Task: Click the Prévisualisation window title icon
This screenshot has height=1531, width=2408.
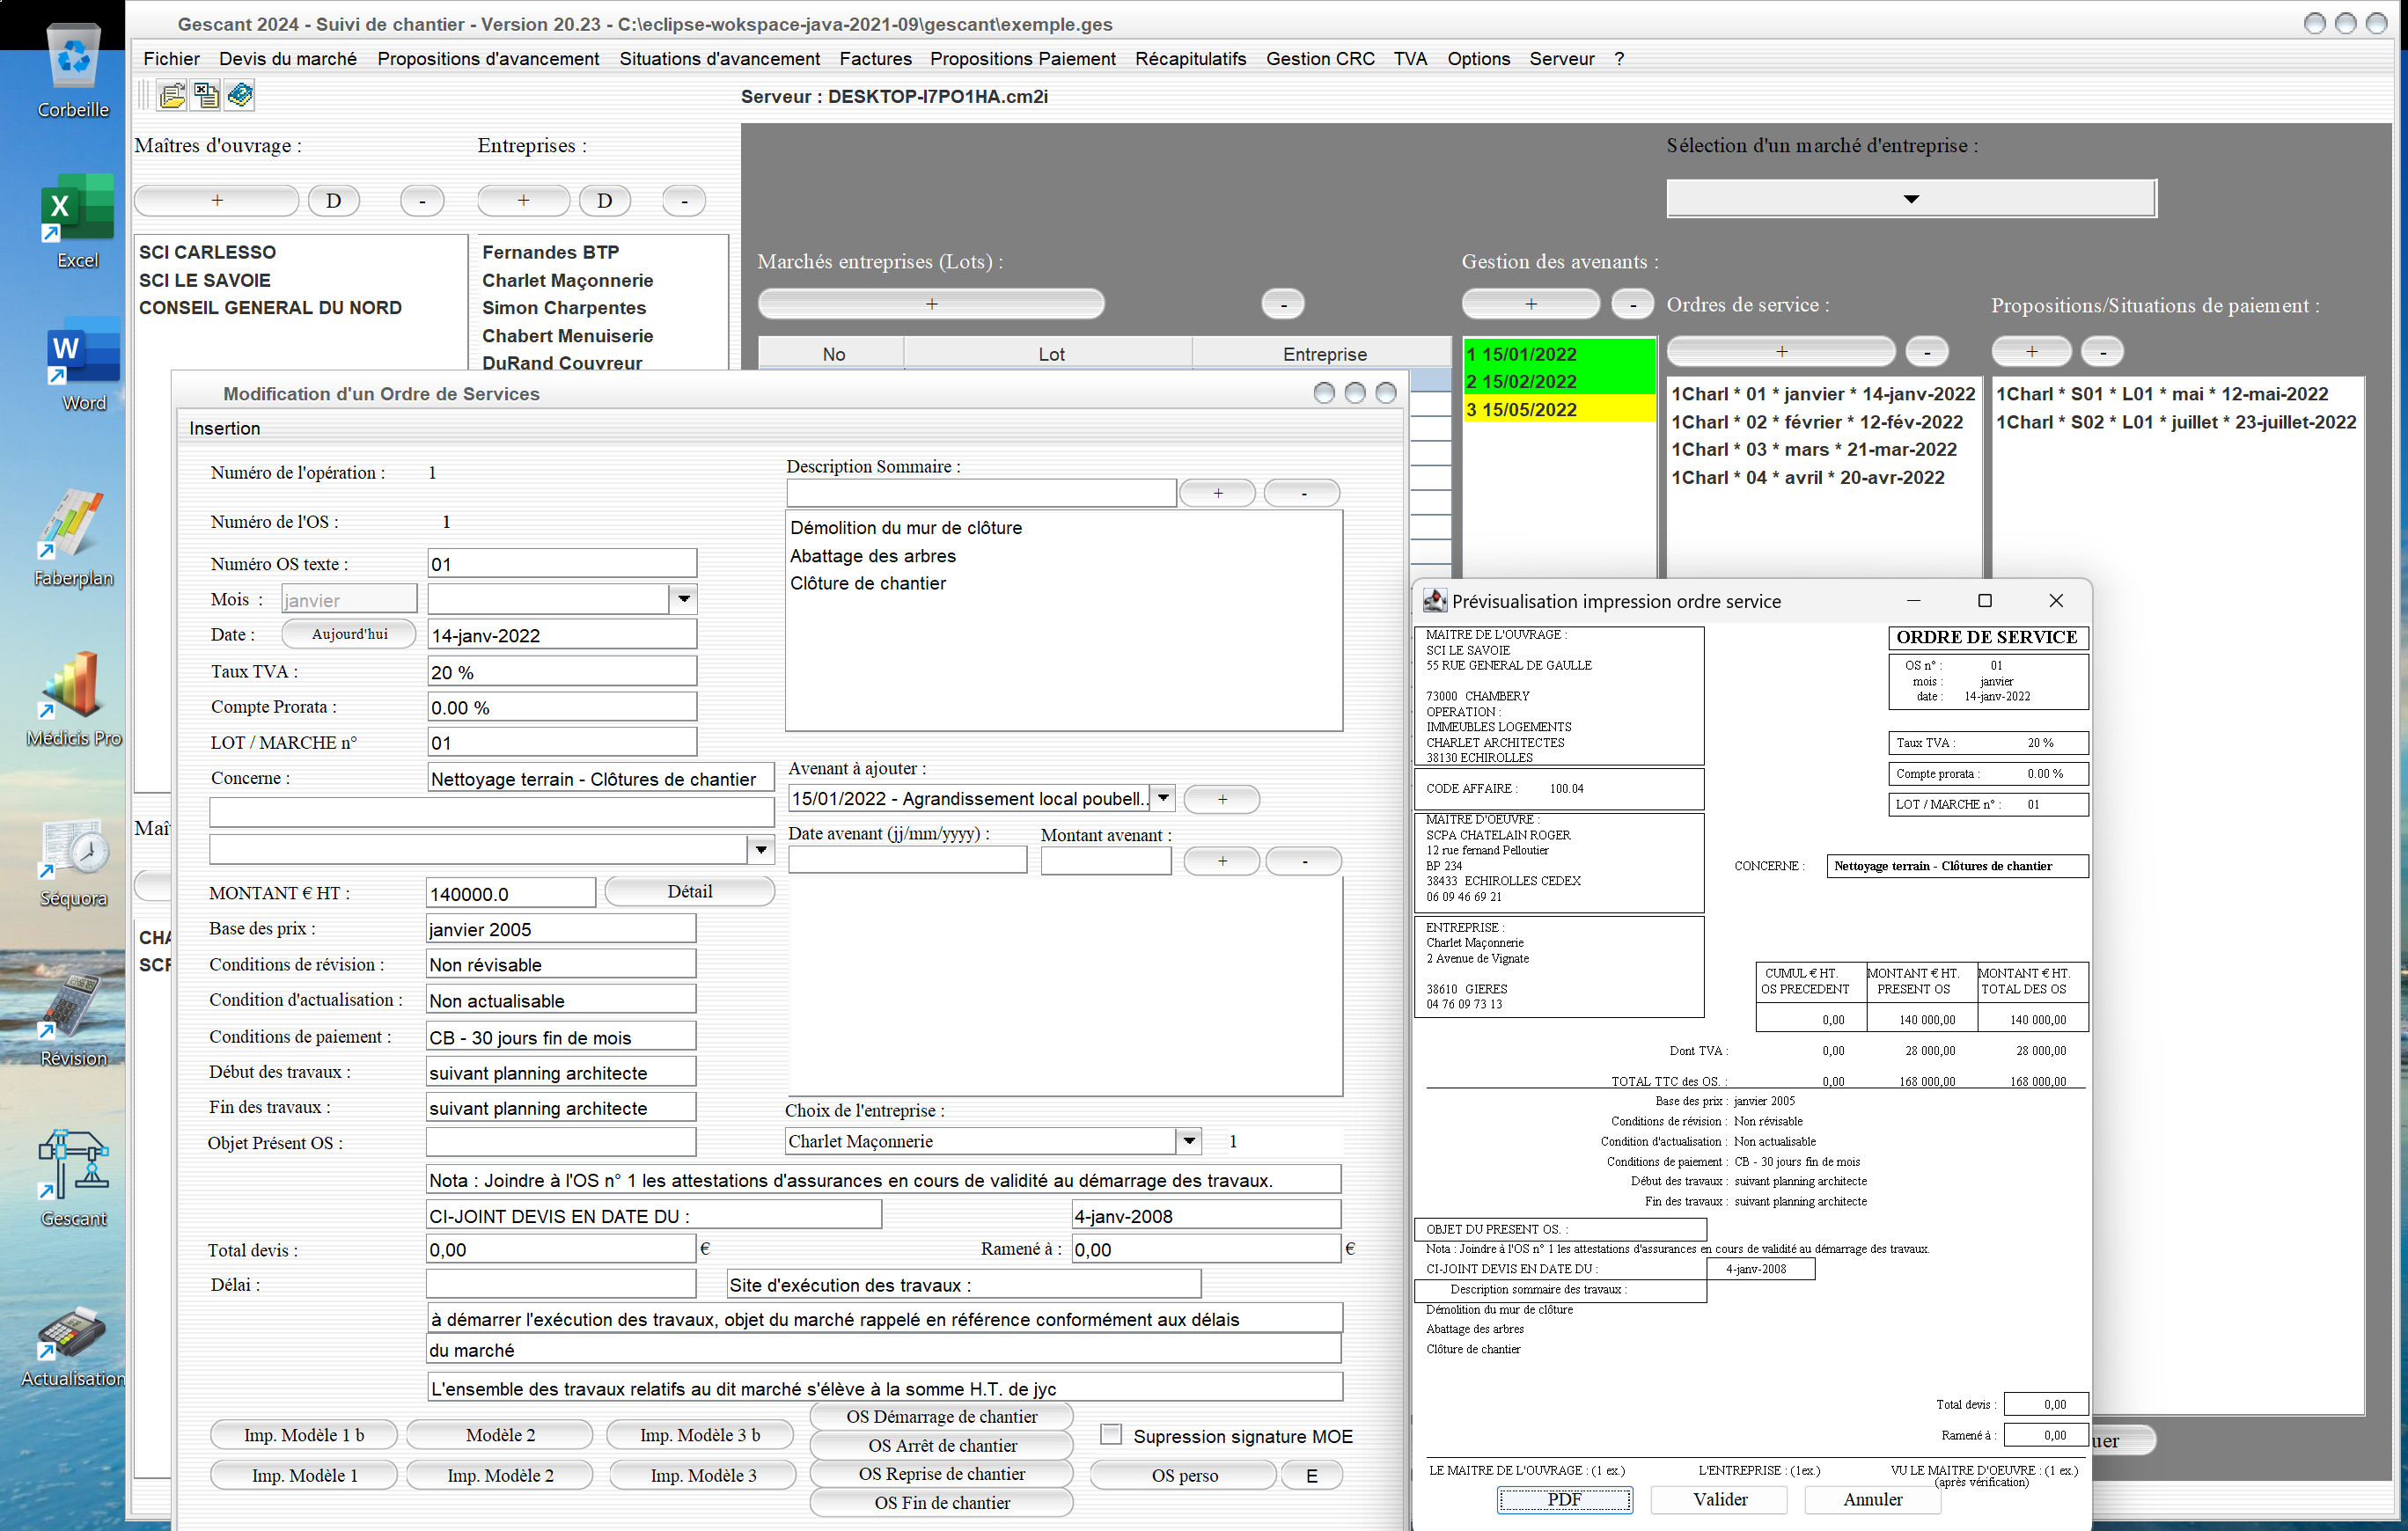Action: click(1435, 600)
